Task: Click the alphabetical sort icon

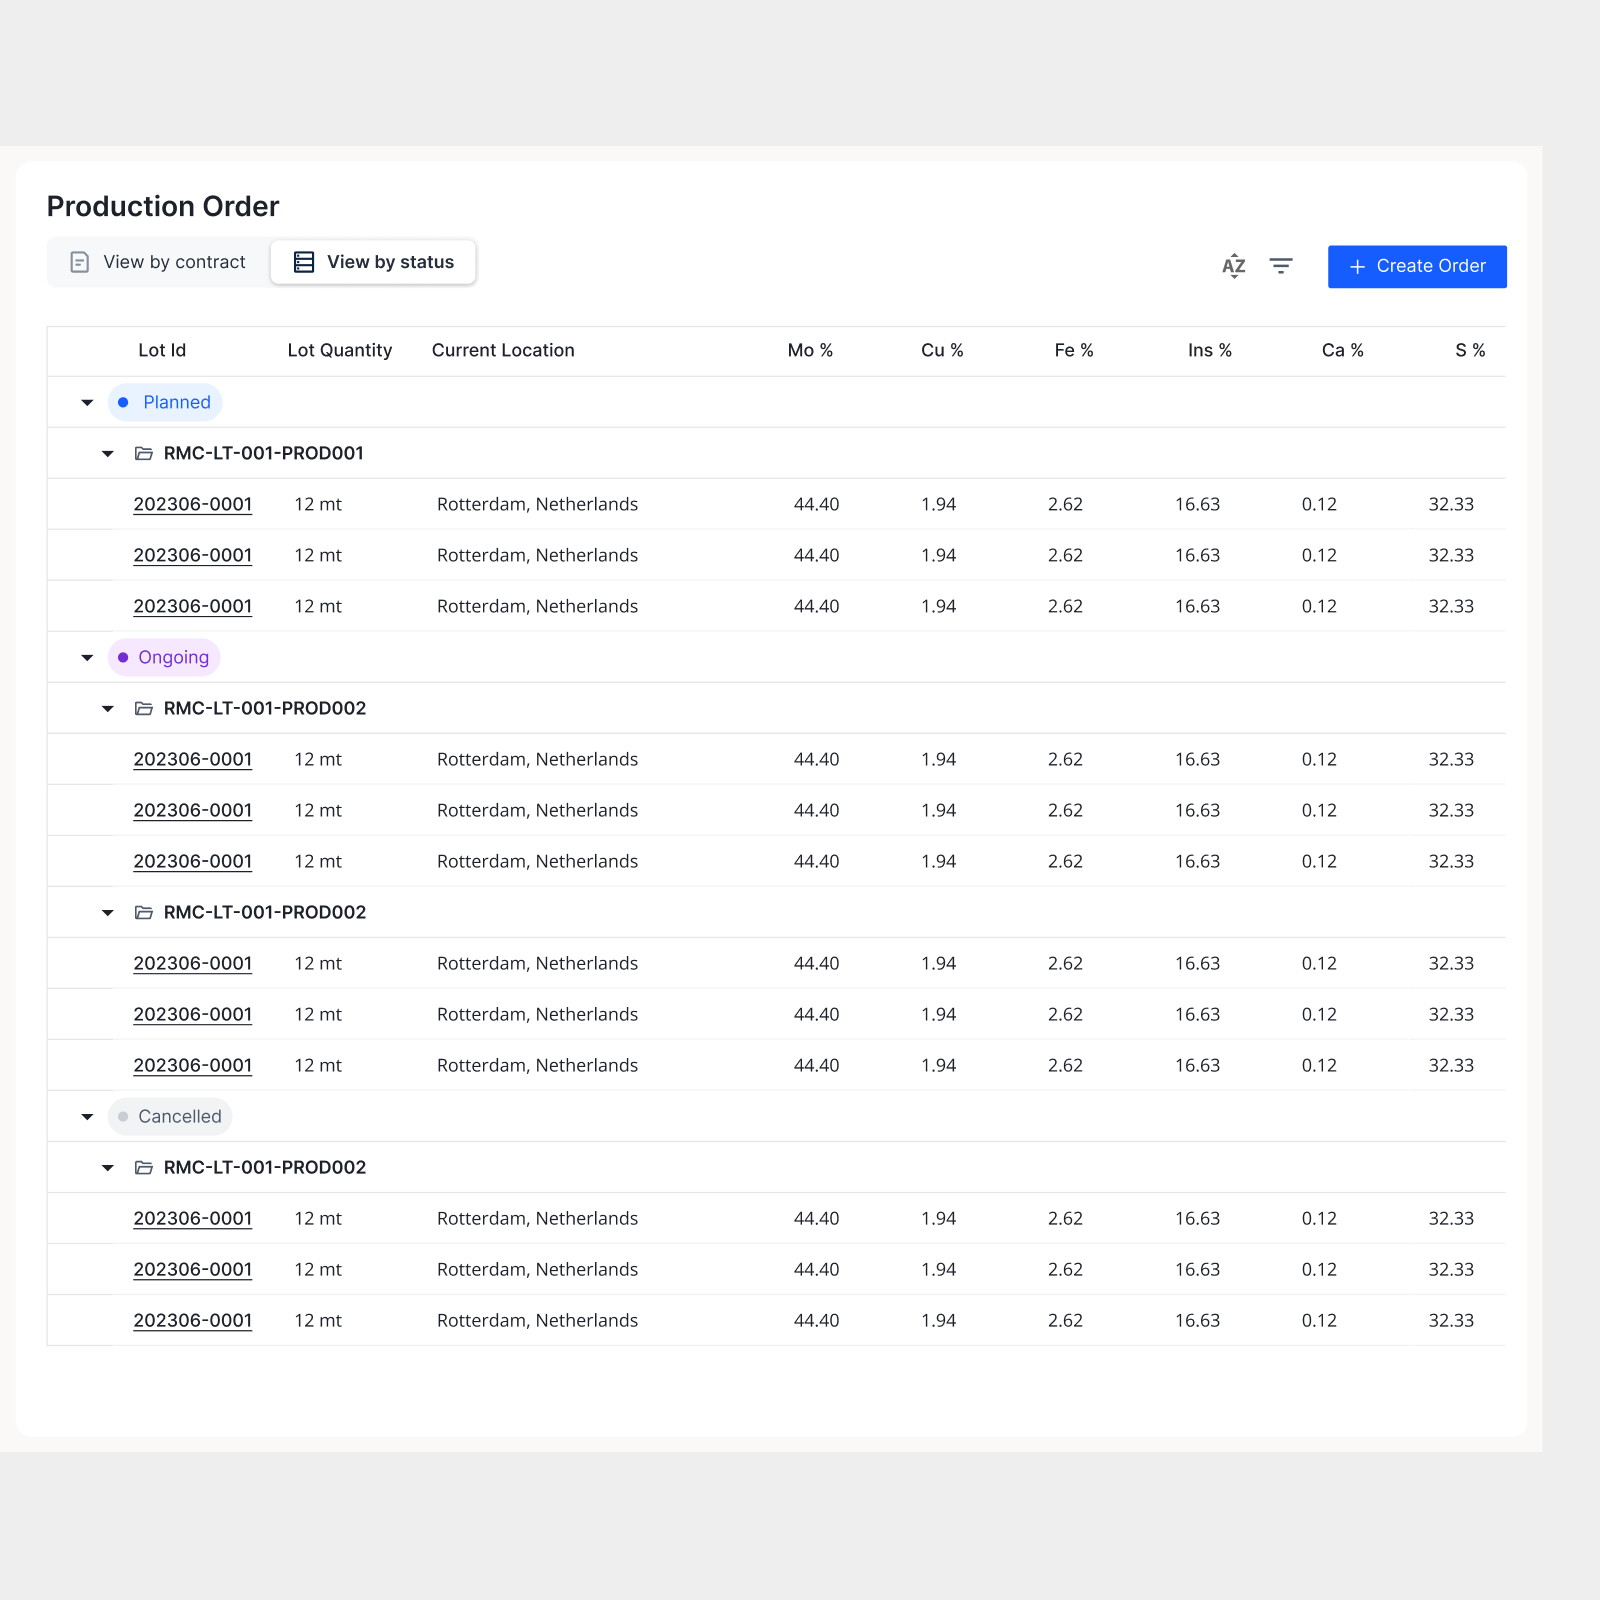Action: (1234, 266)
